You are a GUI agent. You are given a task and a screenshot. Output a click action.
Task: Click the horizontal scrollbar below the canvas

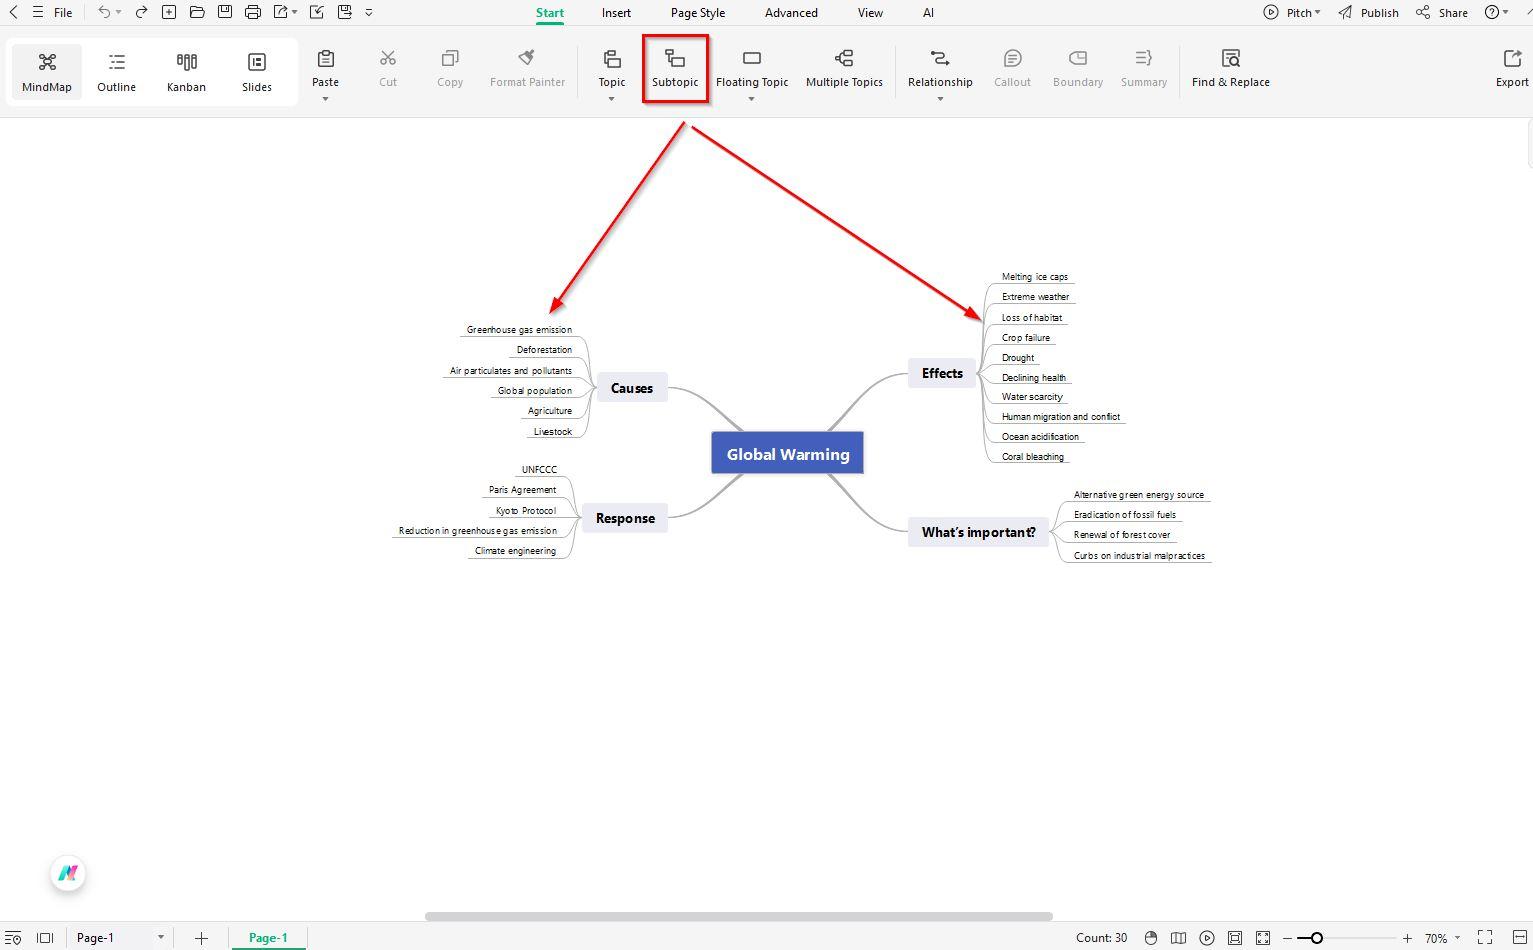[x=739, y=916]
